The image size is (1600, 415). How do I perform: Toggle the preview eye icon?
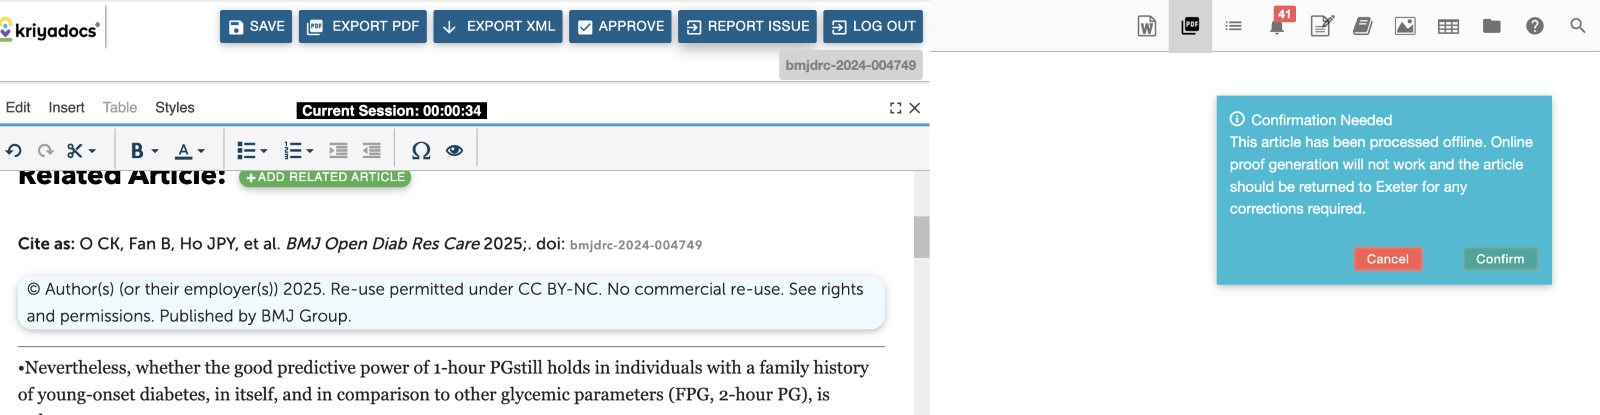[x=454, y=150]
